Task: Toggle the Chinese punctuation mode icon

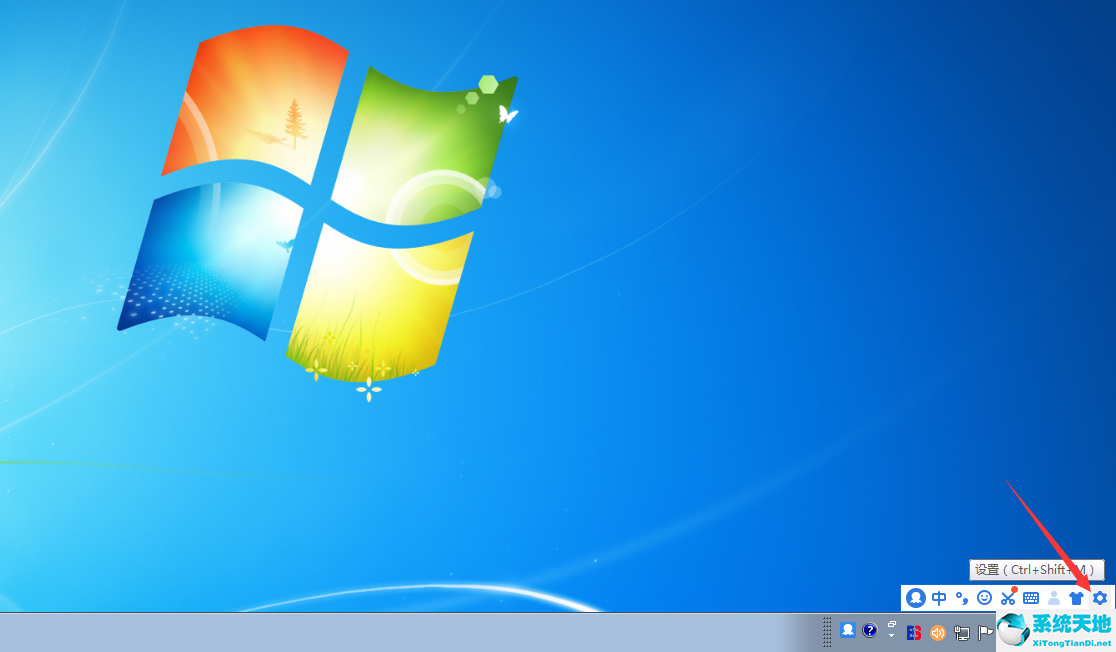Action: click(x=962, y=598)
